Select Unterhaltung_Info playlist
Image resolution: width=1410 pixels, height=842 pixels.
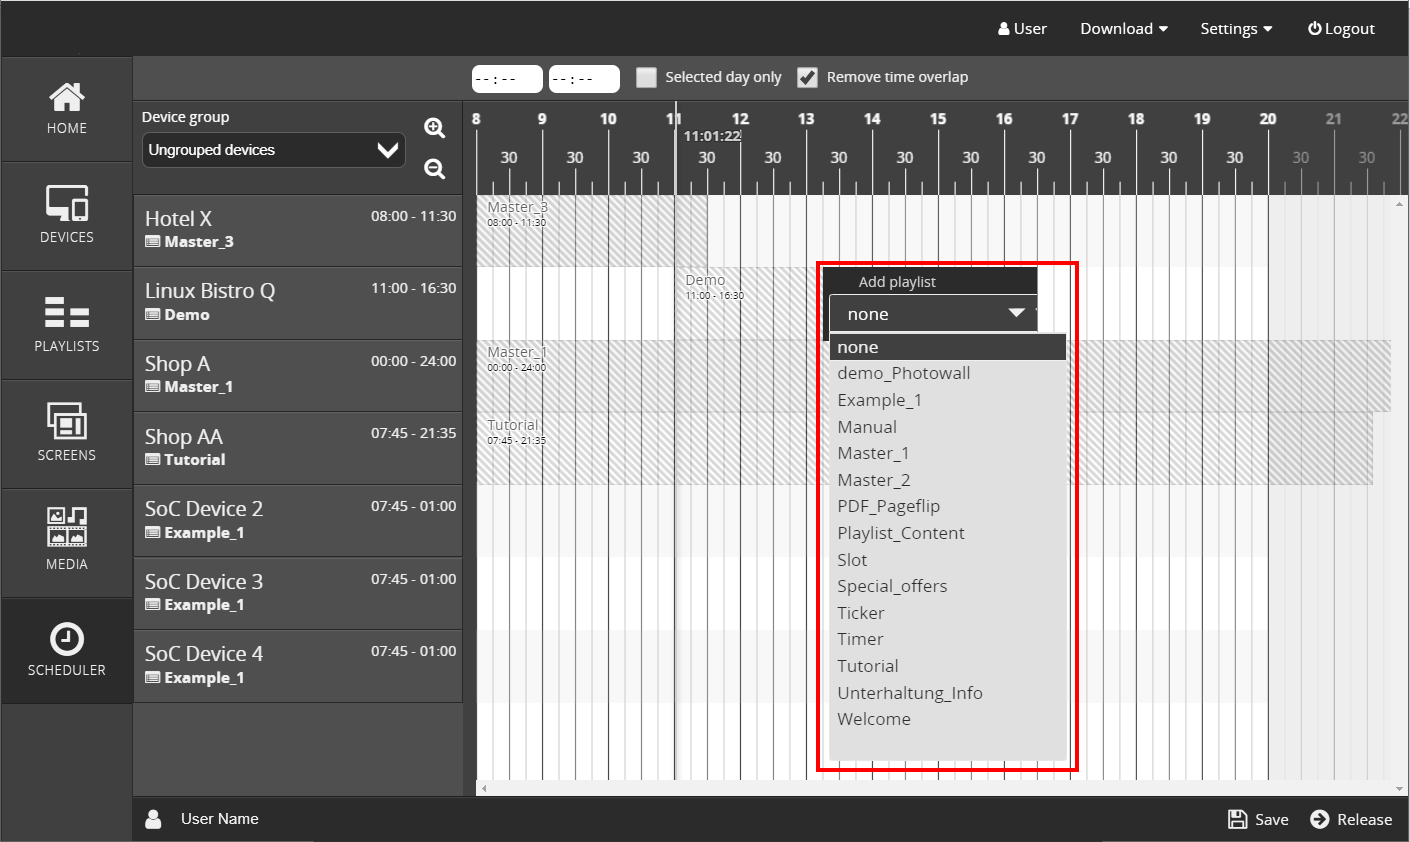[948, 693]
